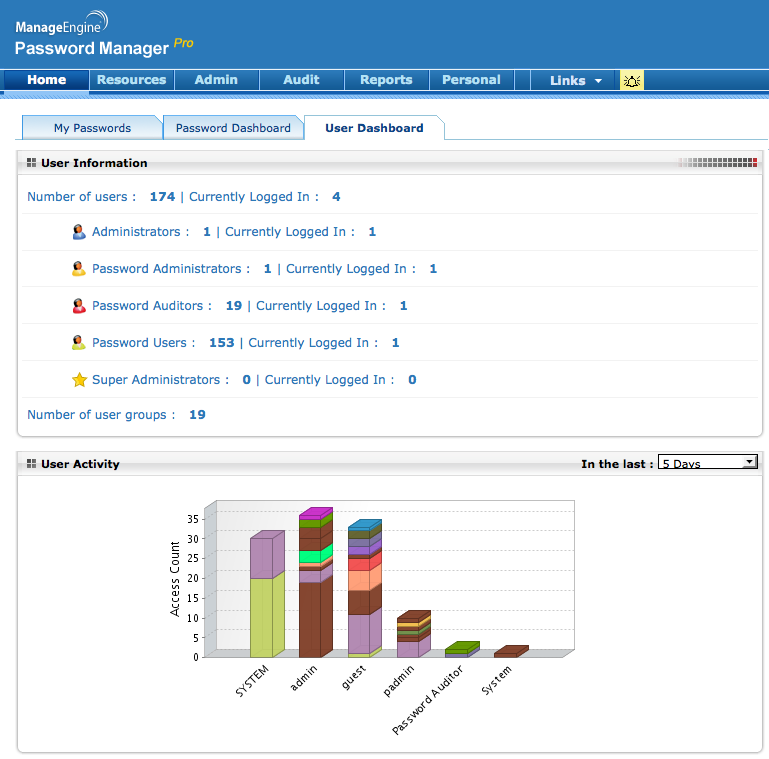
Task: Switch to Password Dashboard tab
Action: click(x=233, y=128)
